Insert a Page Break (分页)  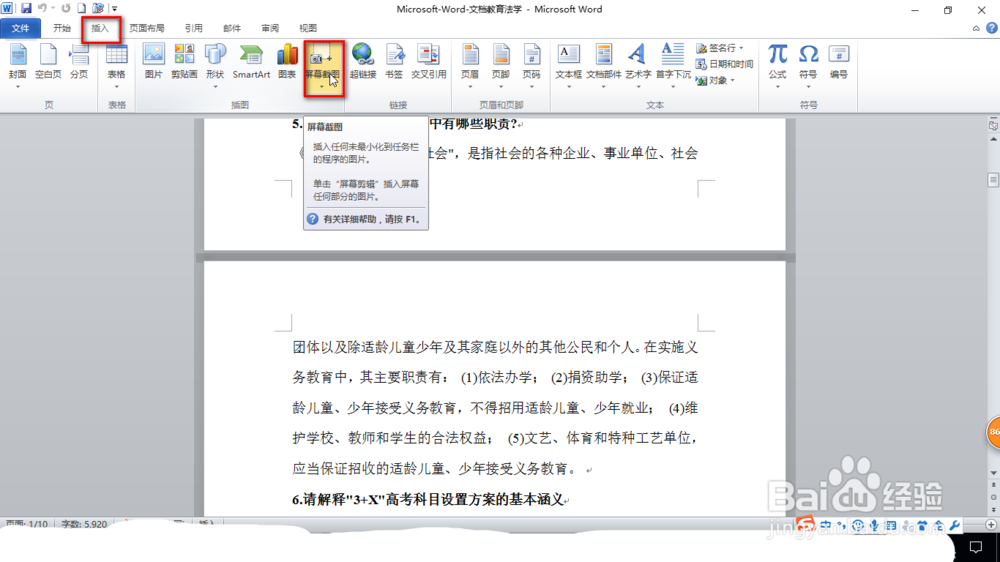click(79, 63)
